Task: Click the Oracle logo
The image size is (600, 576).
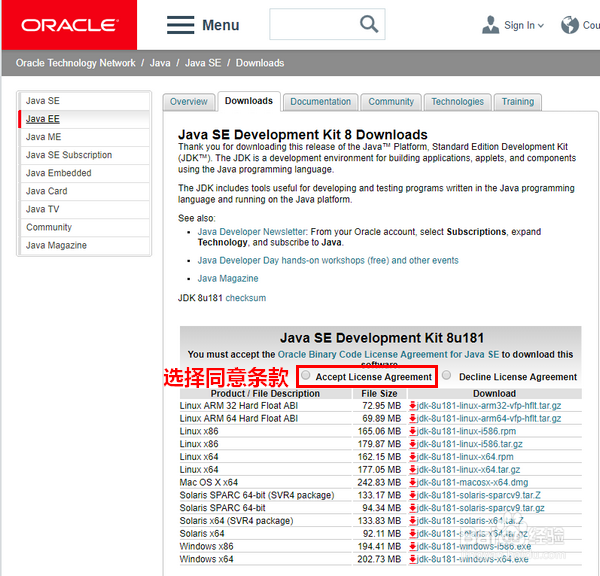Action: [69, 25]
